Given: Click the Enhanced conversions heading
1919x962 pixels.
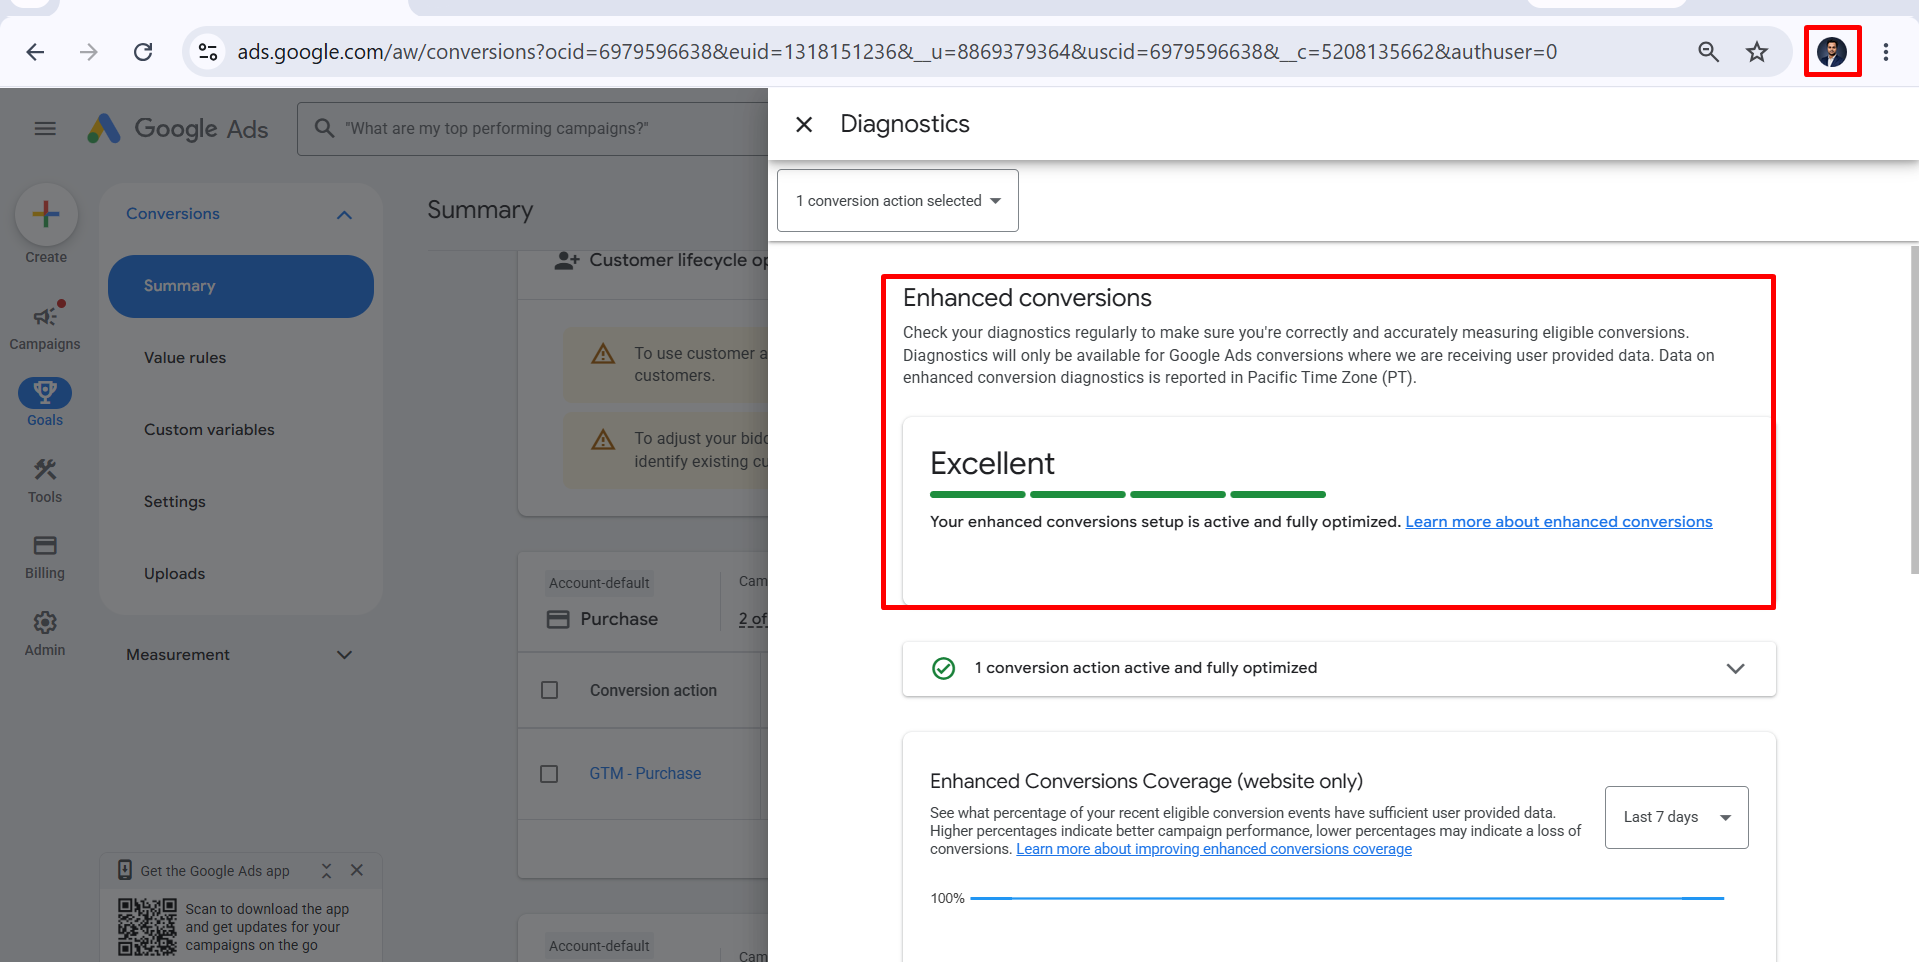Looking at the screenshot, I should (1027, 298).
